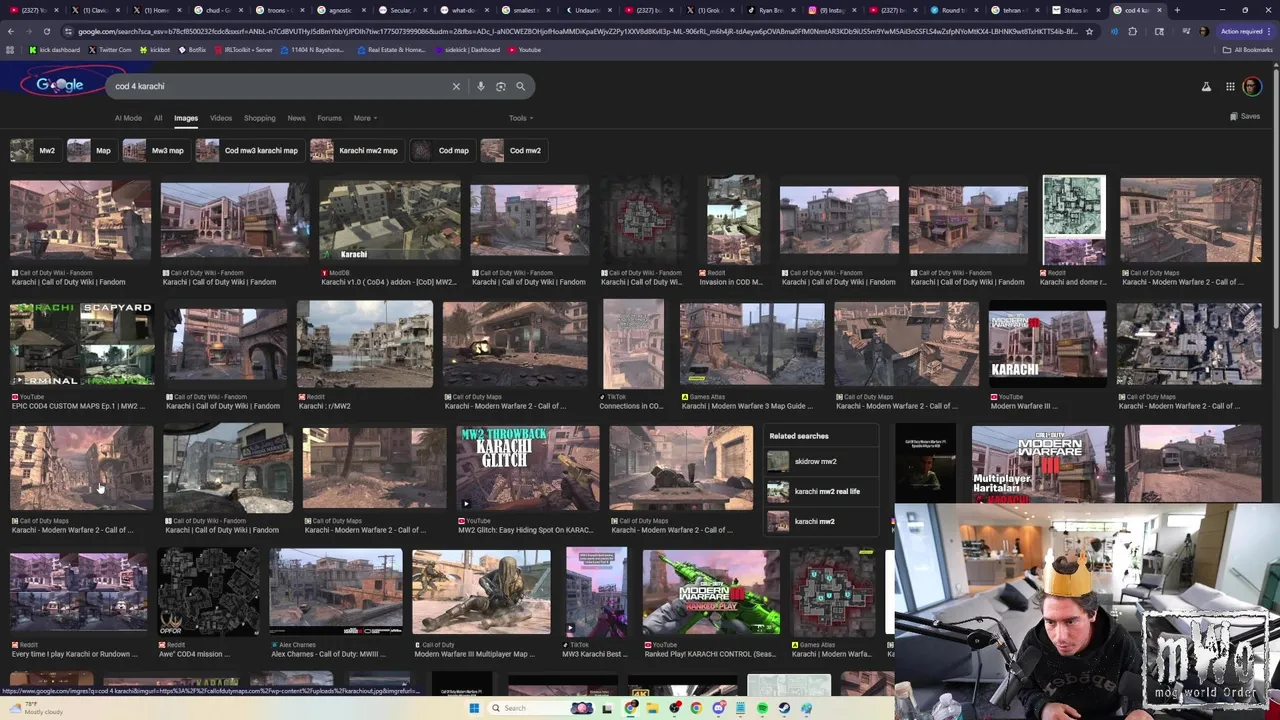The image size is (1280, 720).
Task: Open the Windows Start menu
Action: pyautogui.click(x=474, y=708)
